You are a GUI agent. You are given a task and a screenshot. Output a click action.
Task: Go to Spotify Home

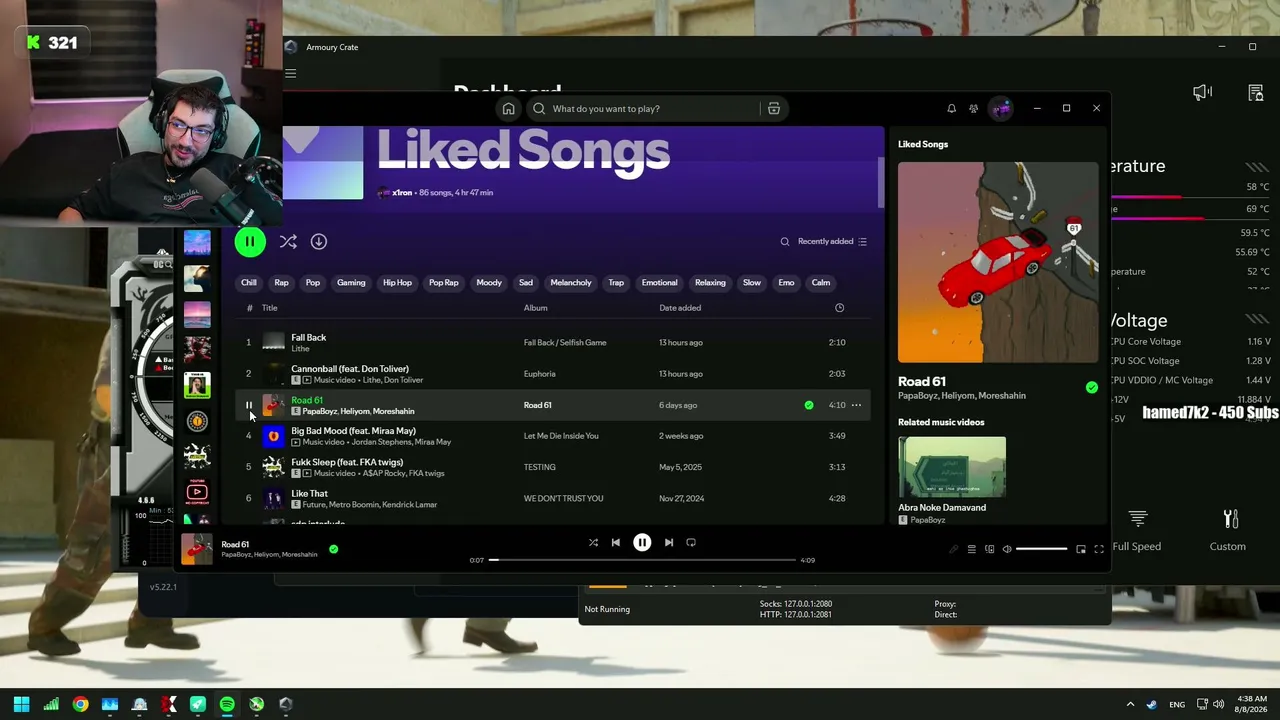click(508, 108)
